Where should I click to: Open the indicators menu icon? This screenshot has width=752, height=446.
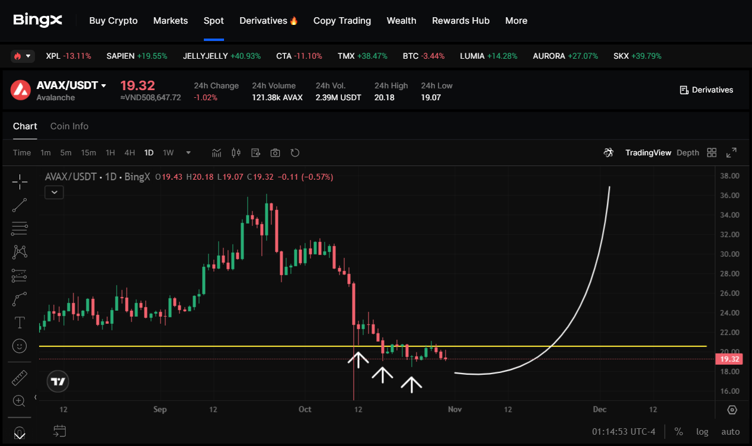pos(216,153)
